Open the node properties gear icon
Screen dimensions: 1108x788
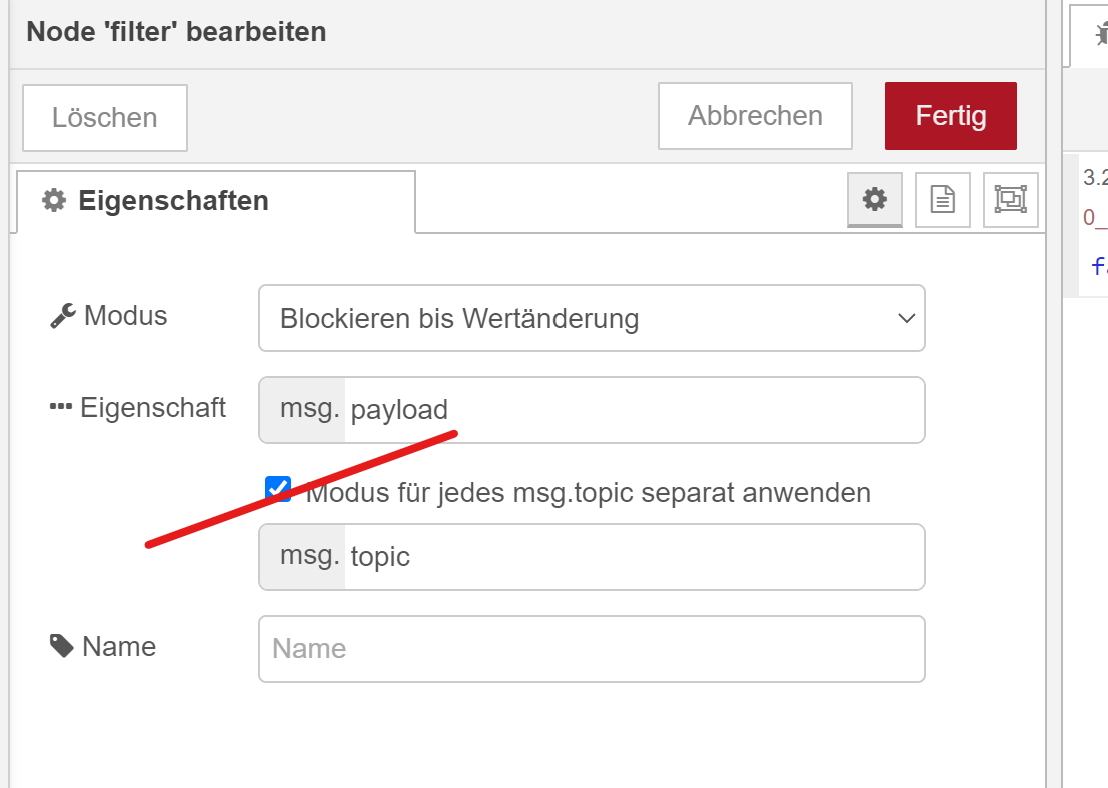pos(875,200)
